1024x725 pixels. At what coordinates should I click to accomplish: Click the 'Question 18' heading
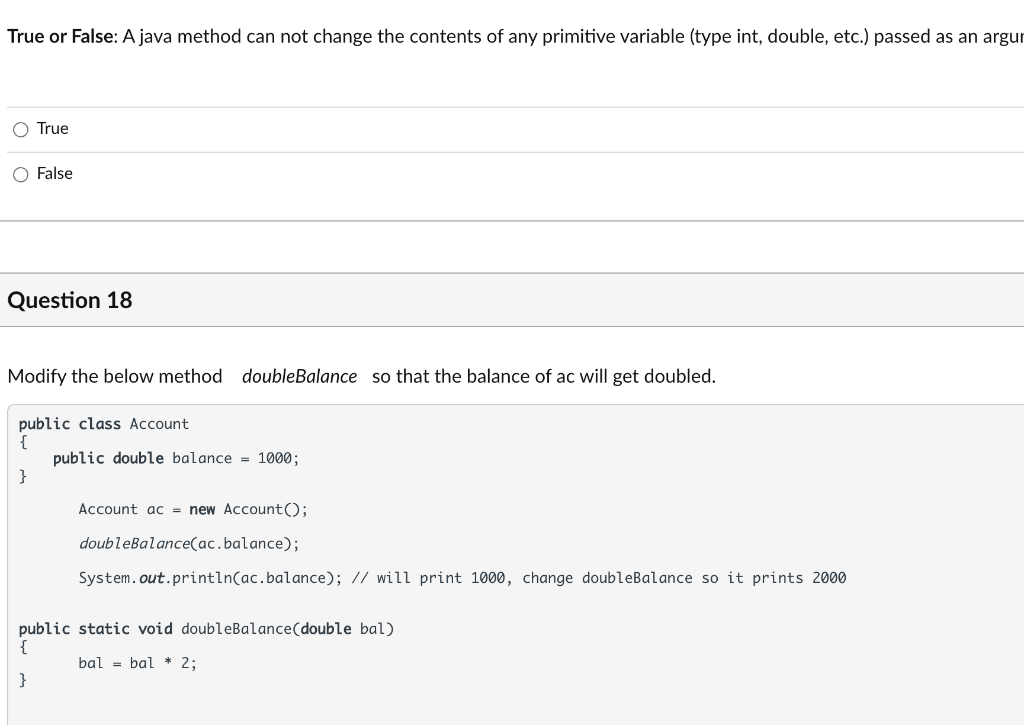[x=70, y=300]
